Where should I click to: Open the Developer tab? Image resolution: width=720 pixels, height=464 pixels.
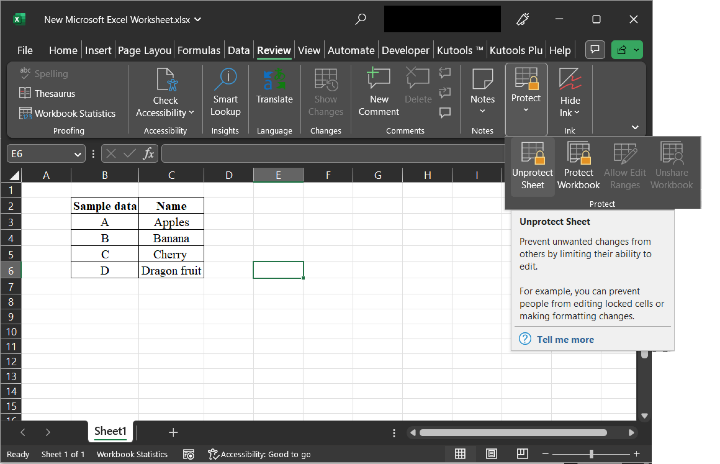(x=406, y=50)
